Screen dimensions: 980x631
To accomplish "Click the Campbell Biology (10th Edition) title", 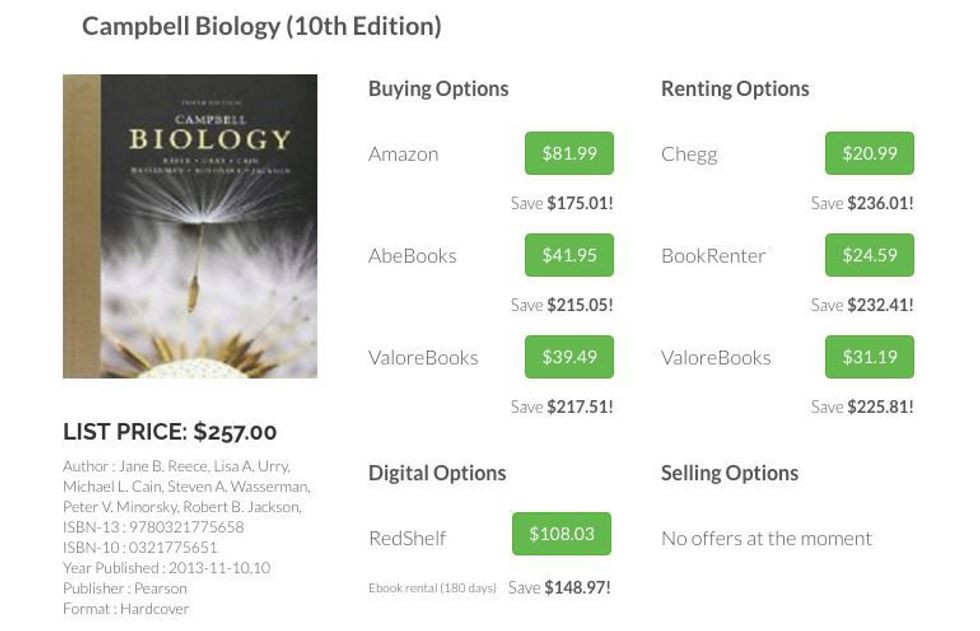I will click(x=261, y=26).
